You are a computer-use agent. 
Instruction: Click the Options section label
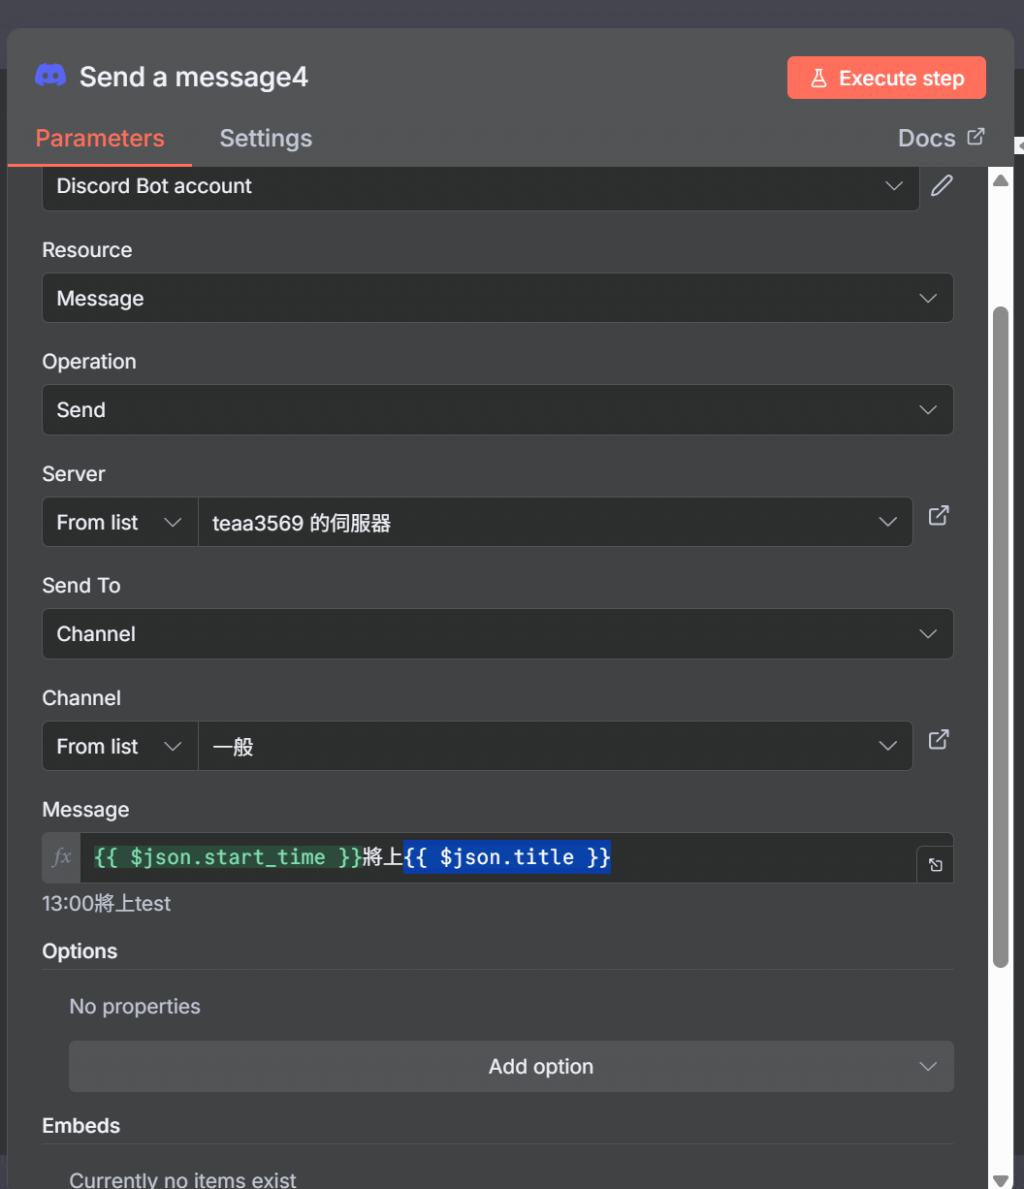click(80, 951)
